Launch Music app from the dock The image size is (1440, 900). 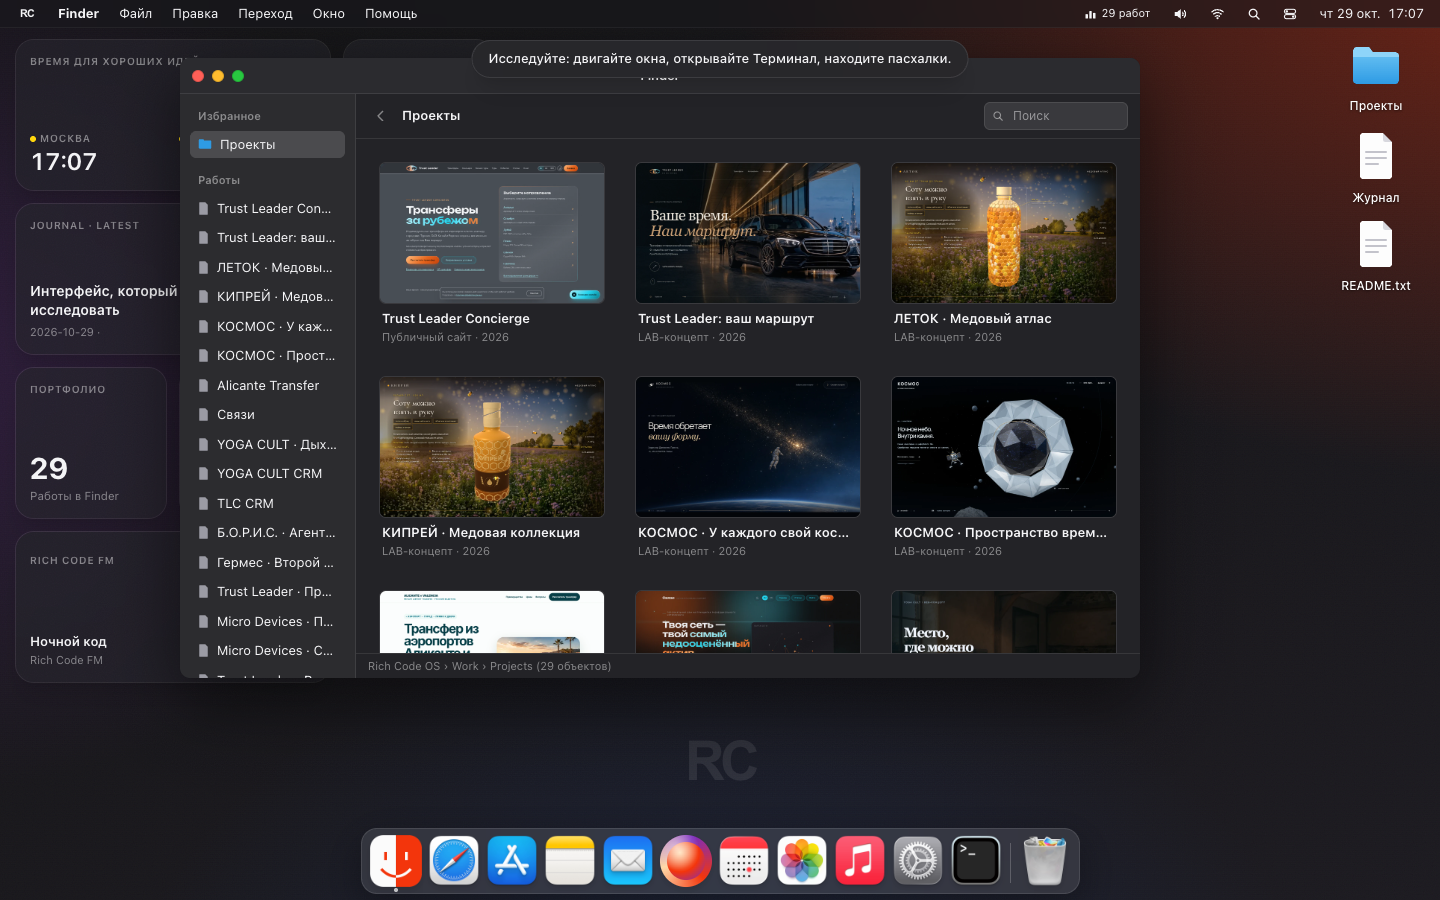pos(860,860)
